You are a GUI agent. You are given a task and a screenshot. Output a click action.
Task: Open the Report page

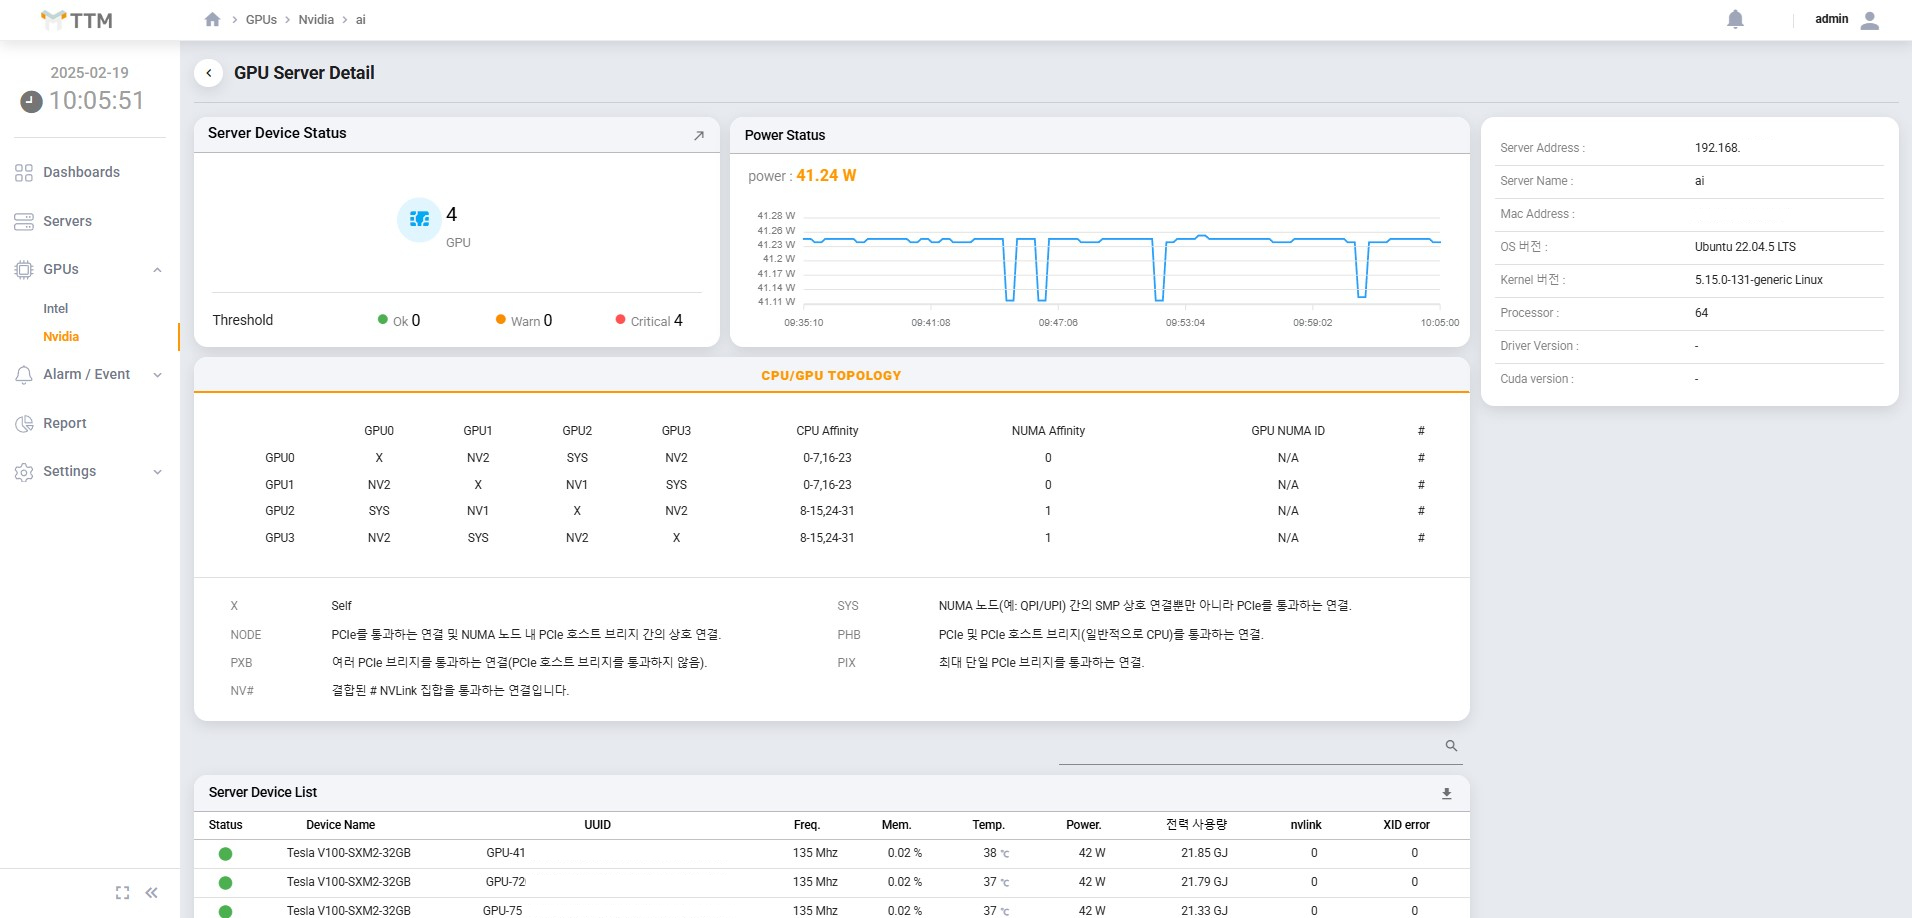[64, 423]
